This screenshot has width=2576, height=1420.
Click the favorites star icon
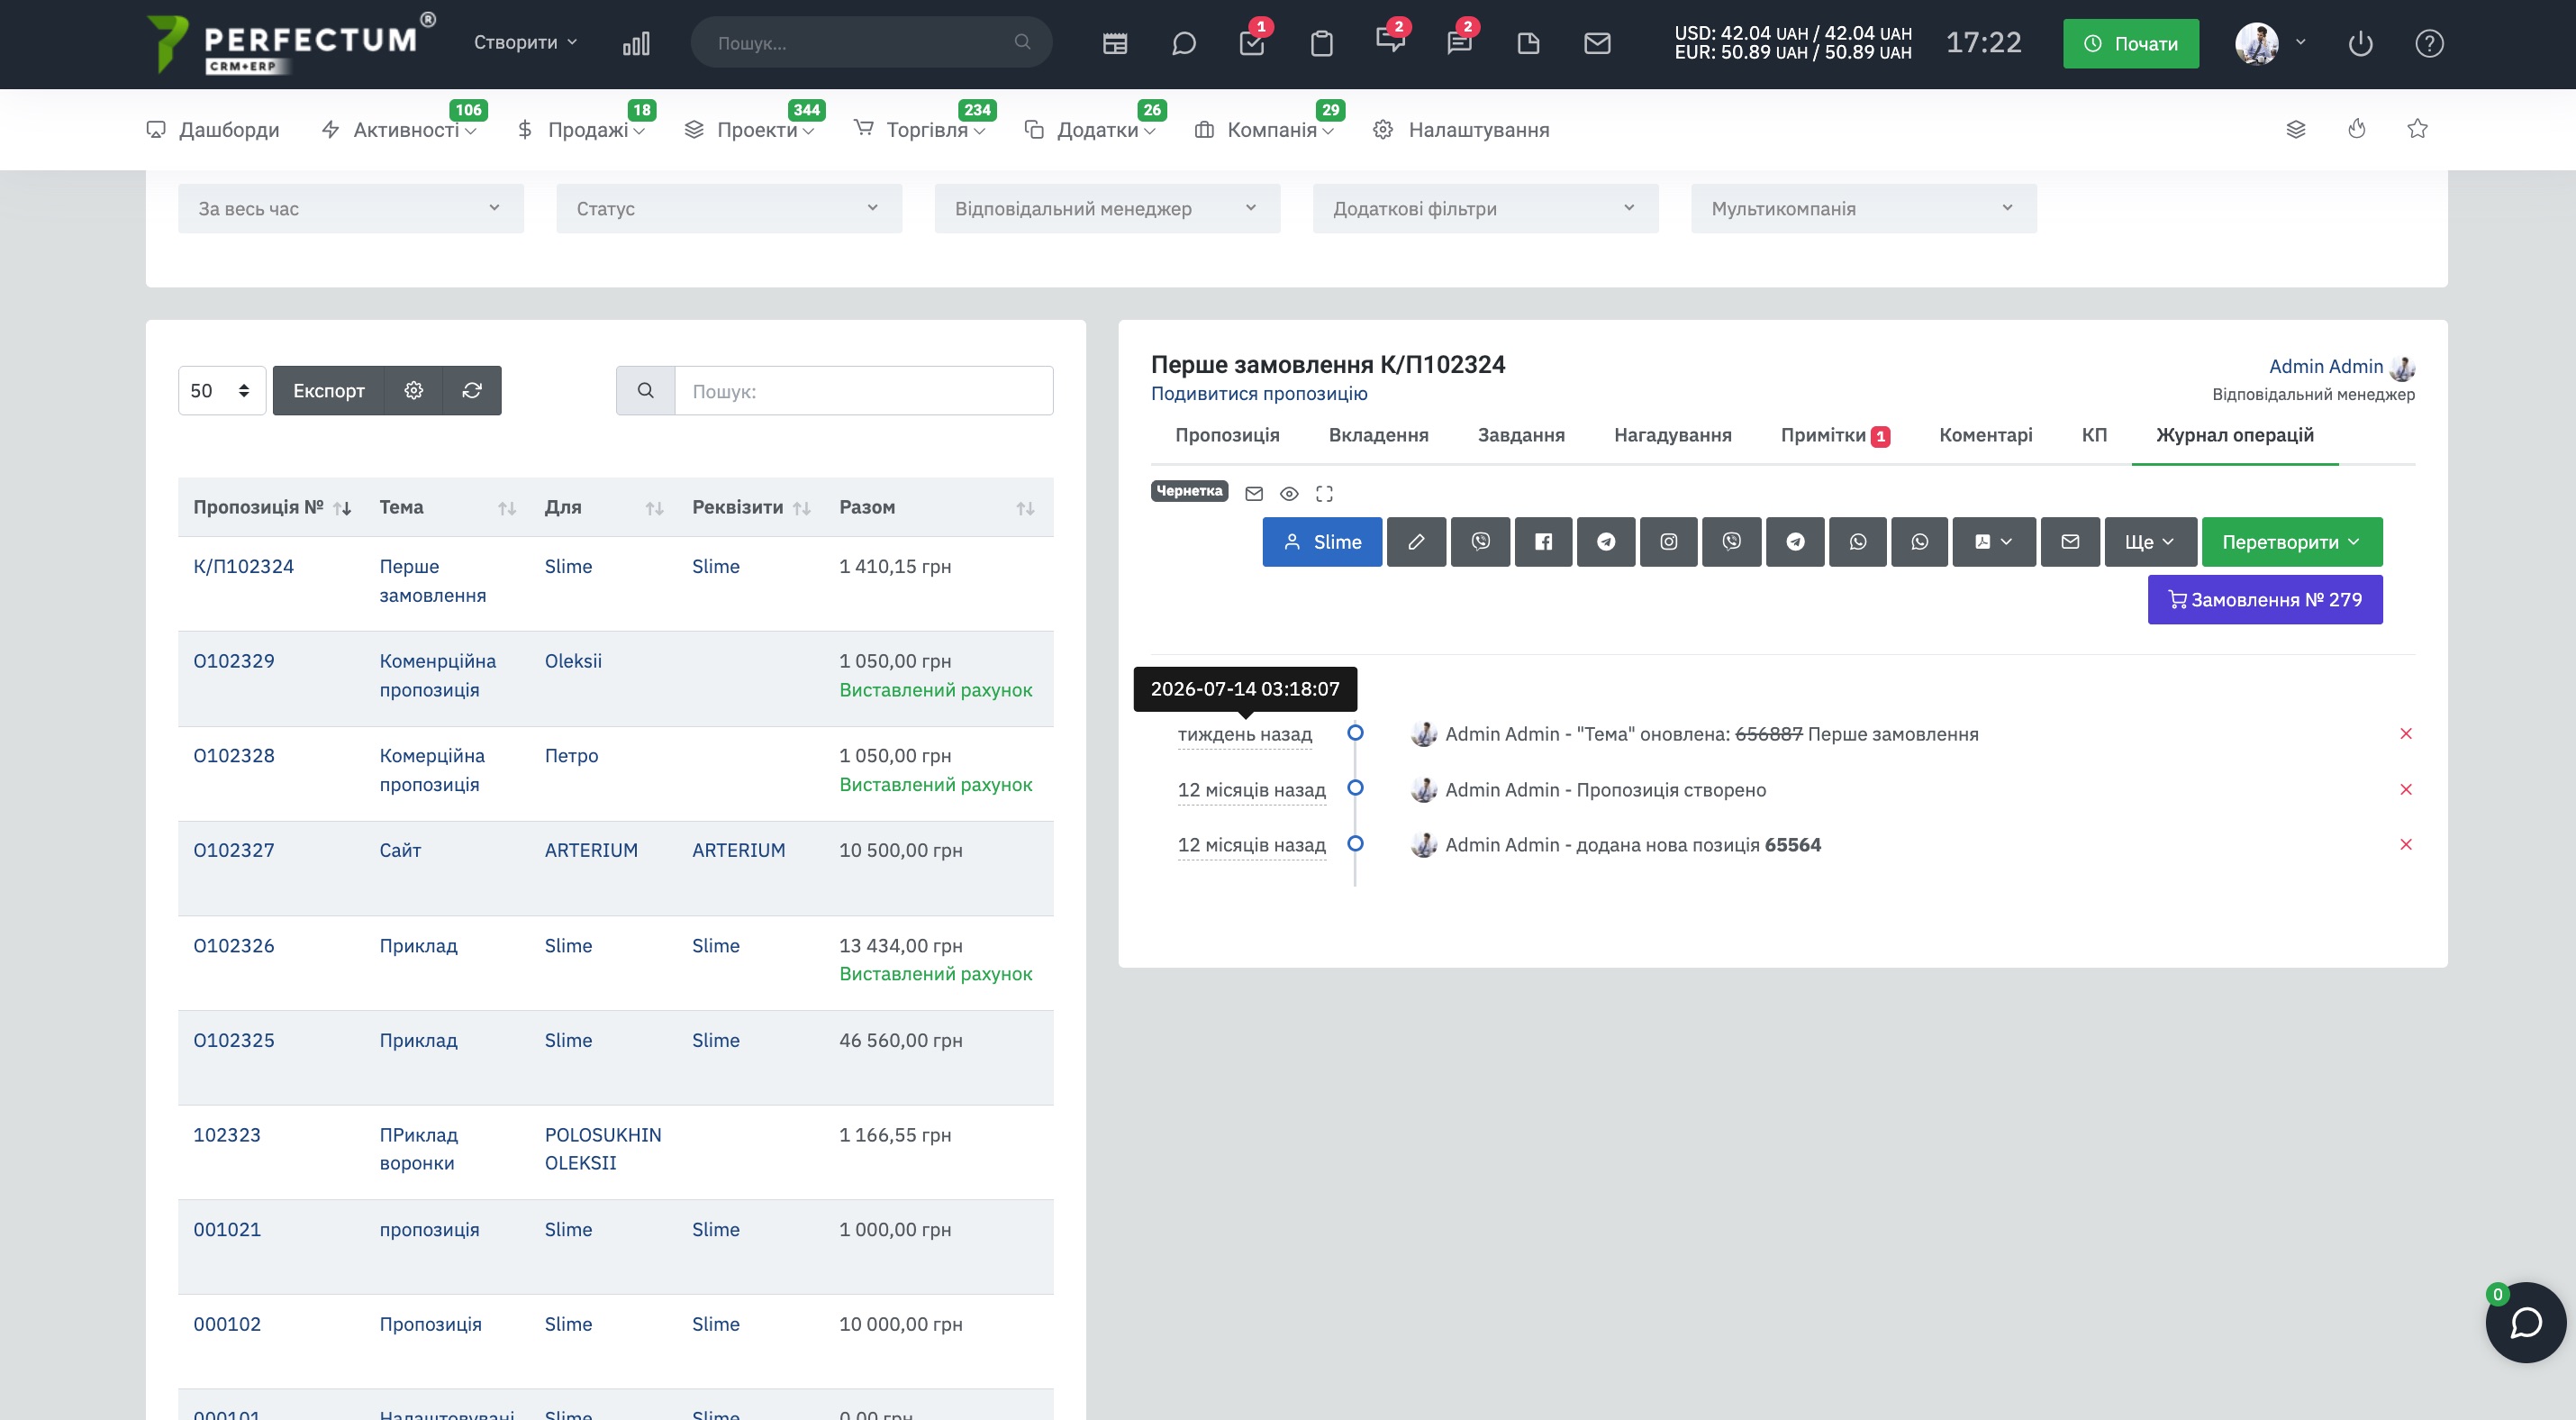[2417, 129]
